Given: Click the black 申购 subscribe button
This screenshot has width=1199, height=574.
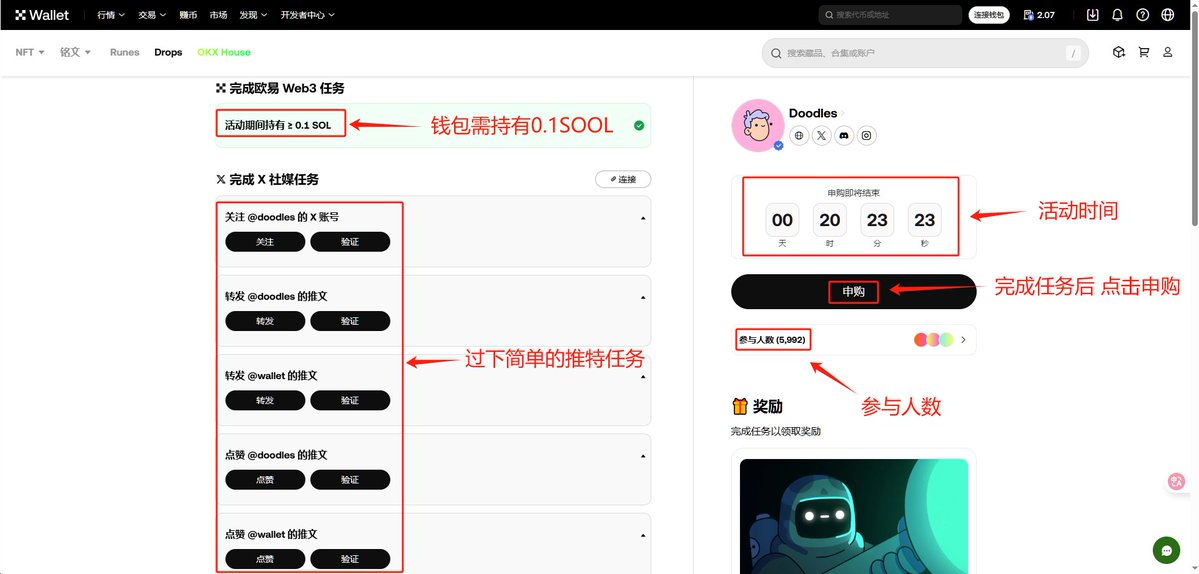Looking at the screenshot, I should 853,291.
